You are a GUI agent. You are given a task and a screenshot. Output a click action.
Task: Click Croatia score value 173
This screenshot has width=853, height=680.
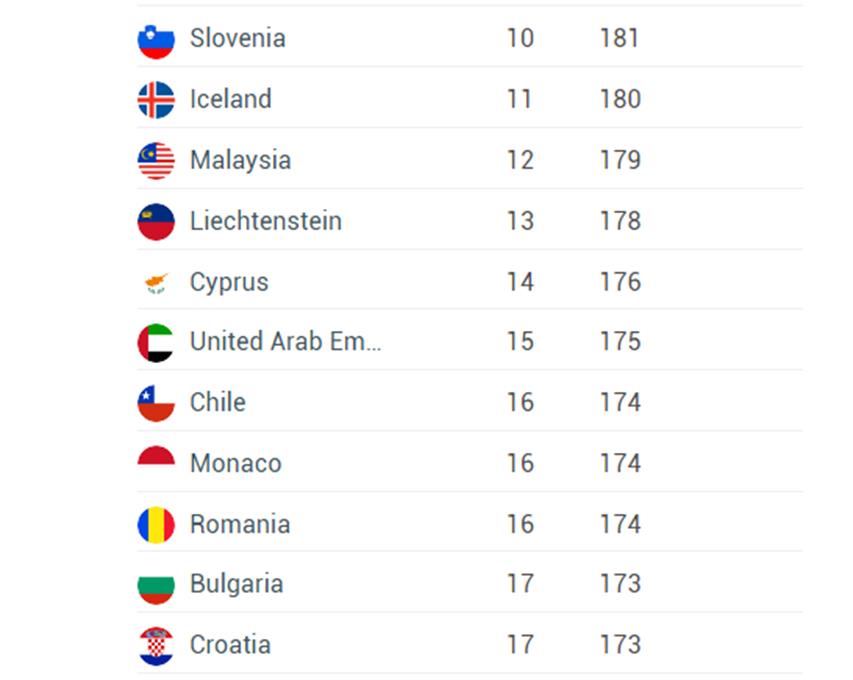tap(620, 645)
